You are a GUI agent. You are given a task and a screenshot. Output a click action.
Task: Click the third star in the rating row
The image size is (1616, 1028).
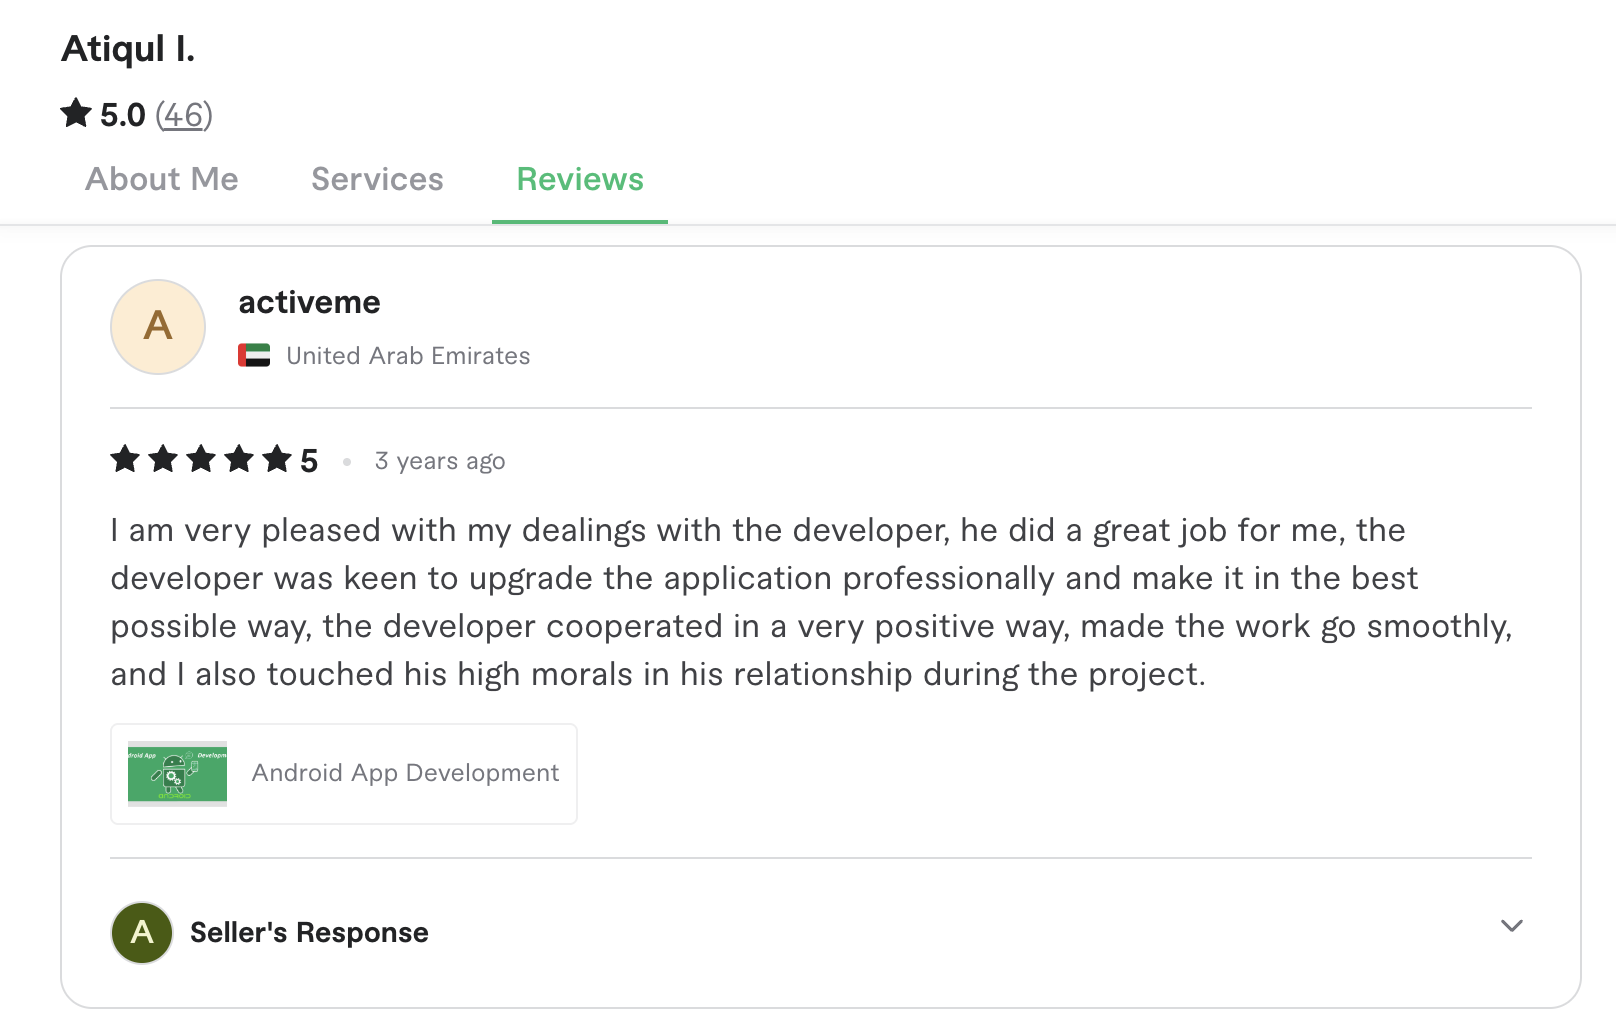click(200, 460)
